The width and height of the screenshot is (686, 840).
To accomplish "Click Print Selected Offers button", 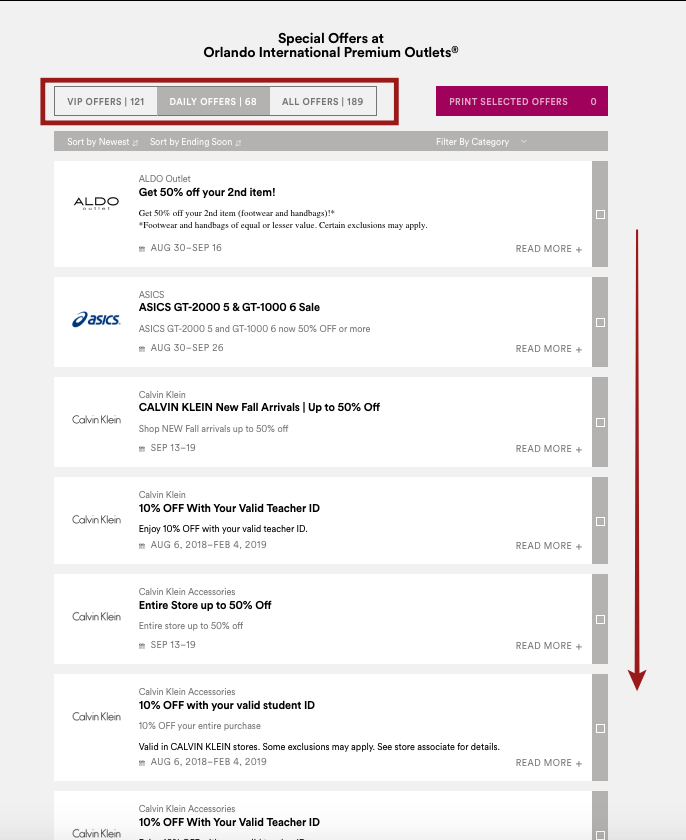I will point(522,101).
